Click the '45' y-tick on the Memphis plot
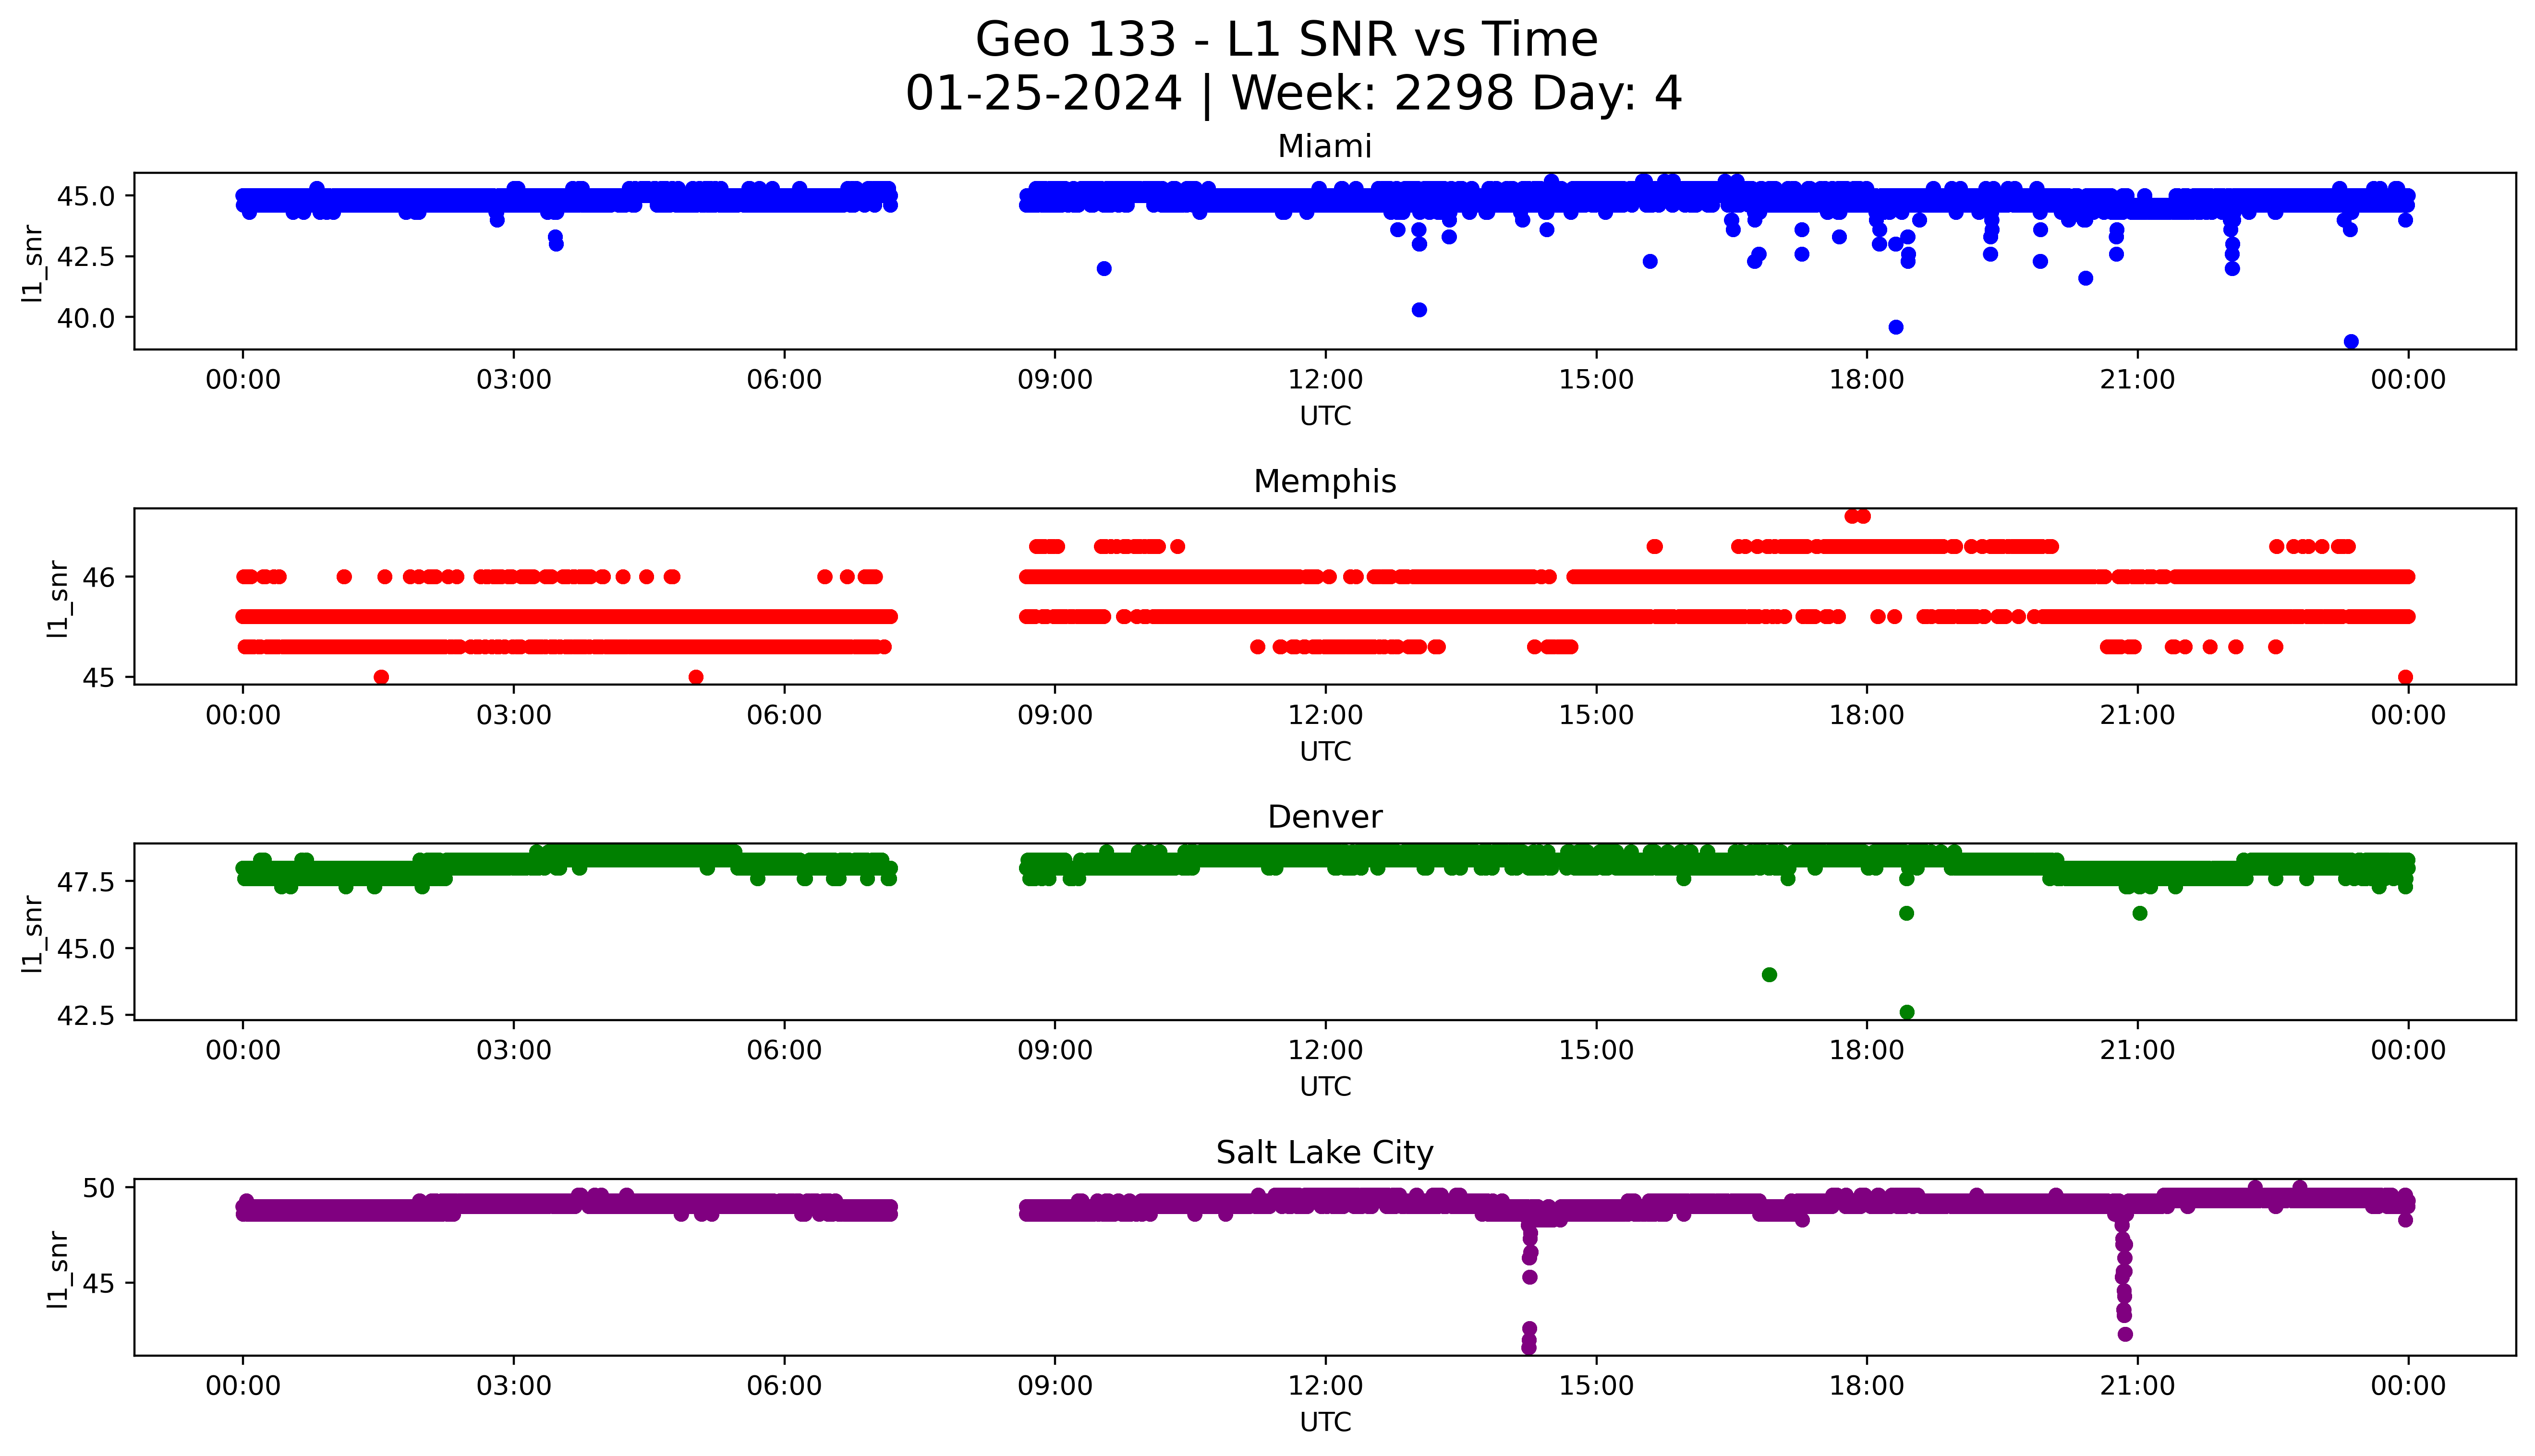This screenshot has width=2535, height=1456. pos(100,678)
